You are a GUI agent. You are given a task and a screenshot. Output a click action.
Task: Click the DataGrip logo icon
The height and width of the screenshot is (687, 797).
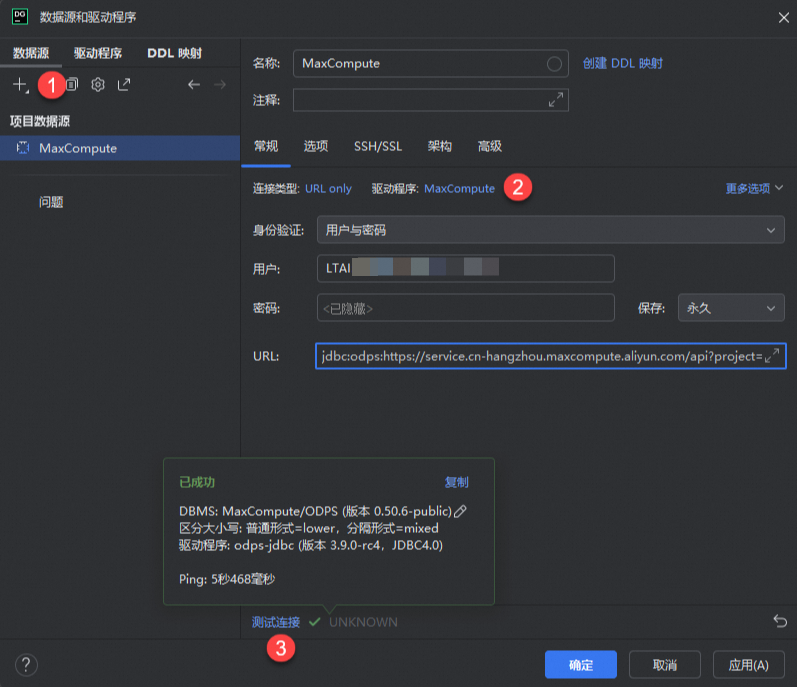[20, 17]
